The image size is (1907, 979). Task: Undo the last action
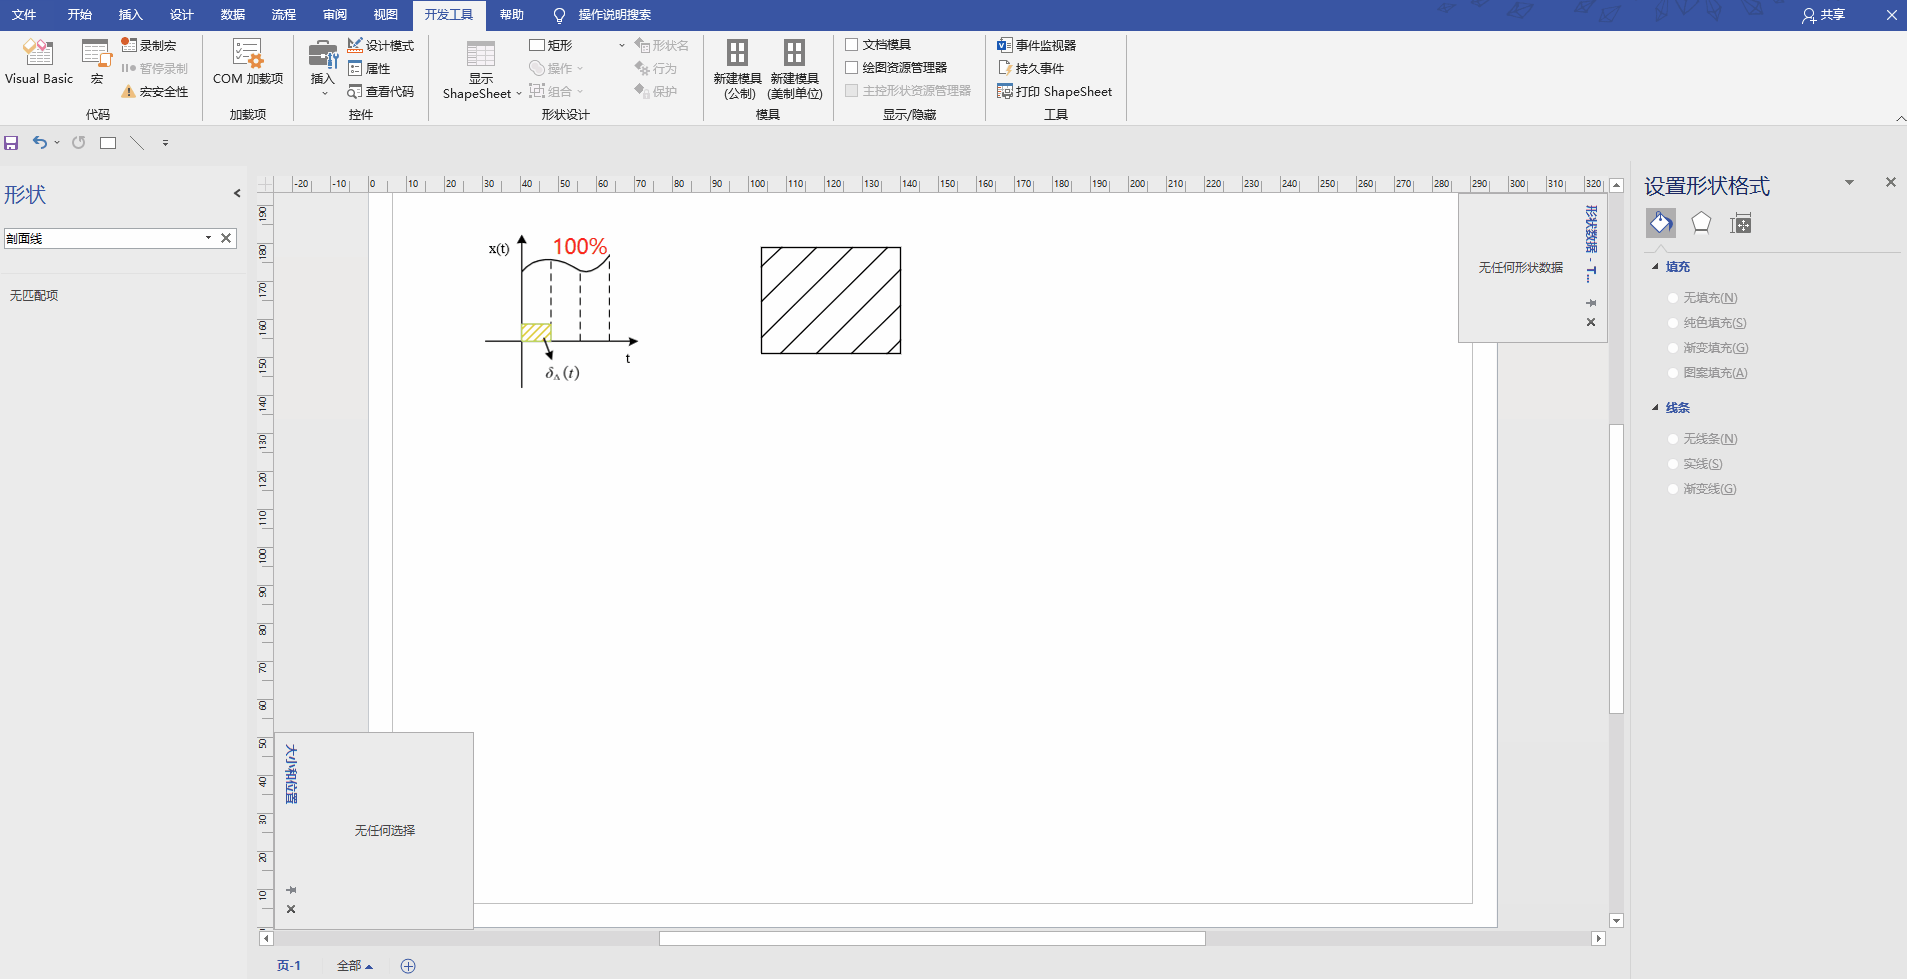[x=39, y=143]
